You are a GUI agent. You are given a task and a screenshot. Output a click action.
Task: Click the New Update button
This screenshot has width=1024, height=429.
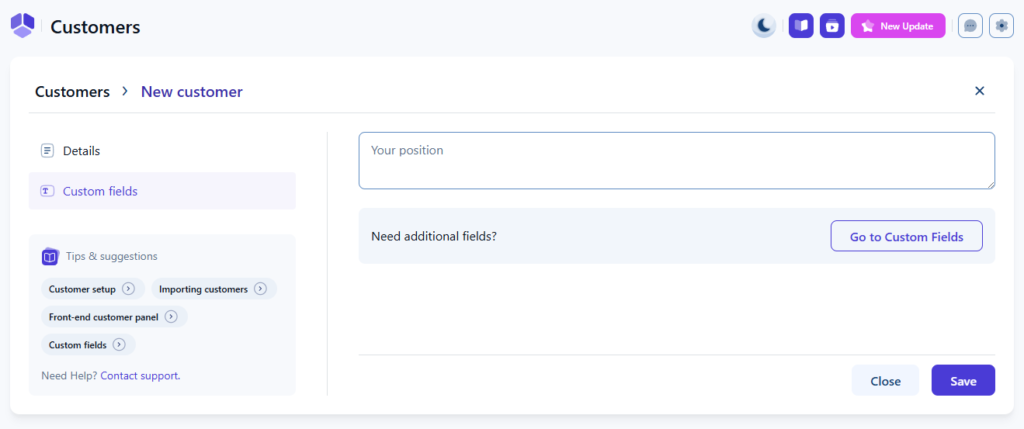tap(897, 26)
